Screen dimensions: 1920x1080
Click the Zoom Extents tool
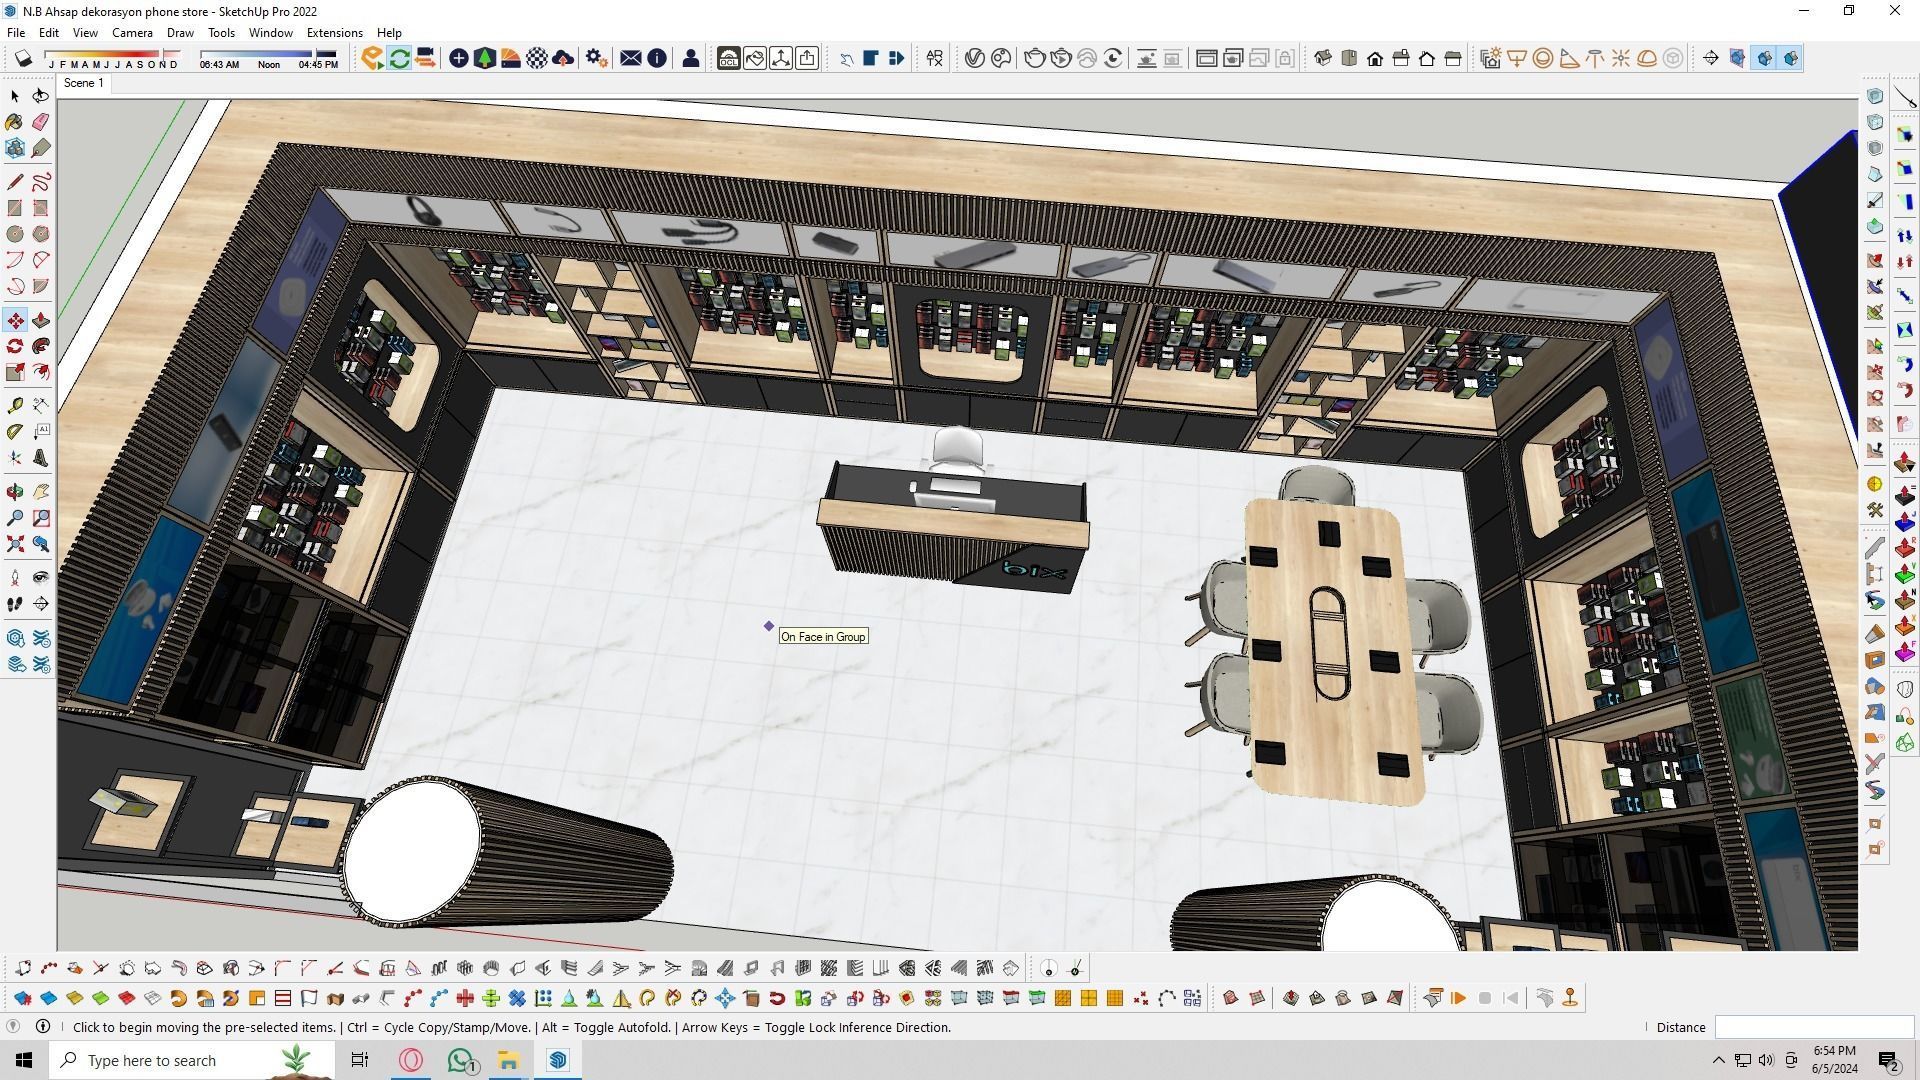click(x=15, y=544)
